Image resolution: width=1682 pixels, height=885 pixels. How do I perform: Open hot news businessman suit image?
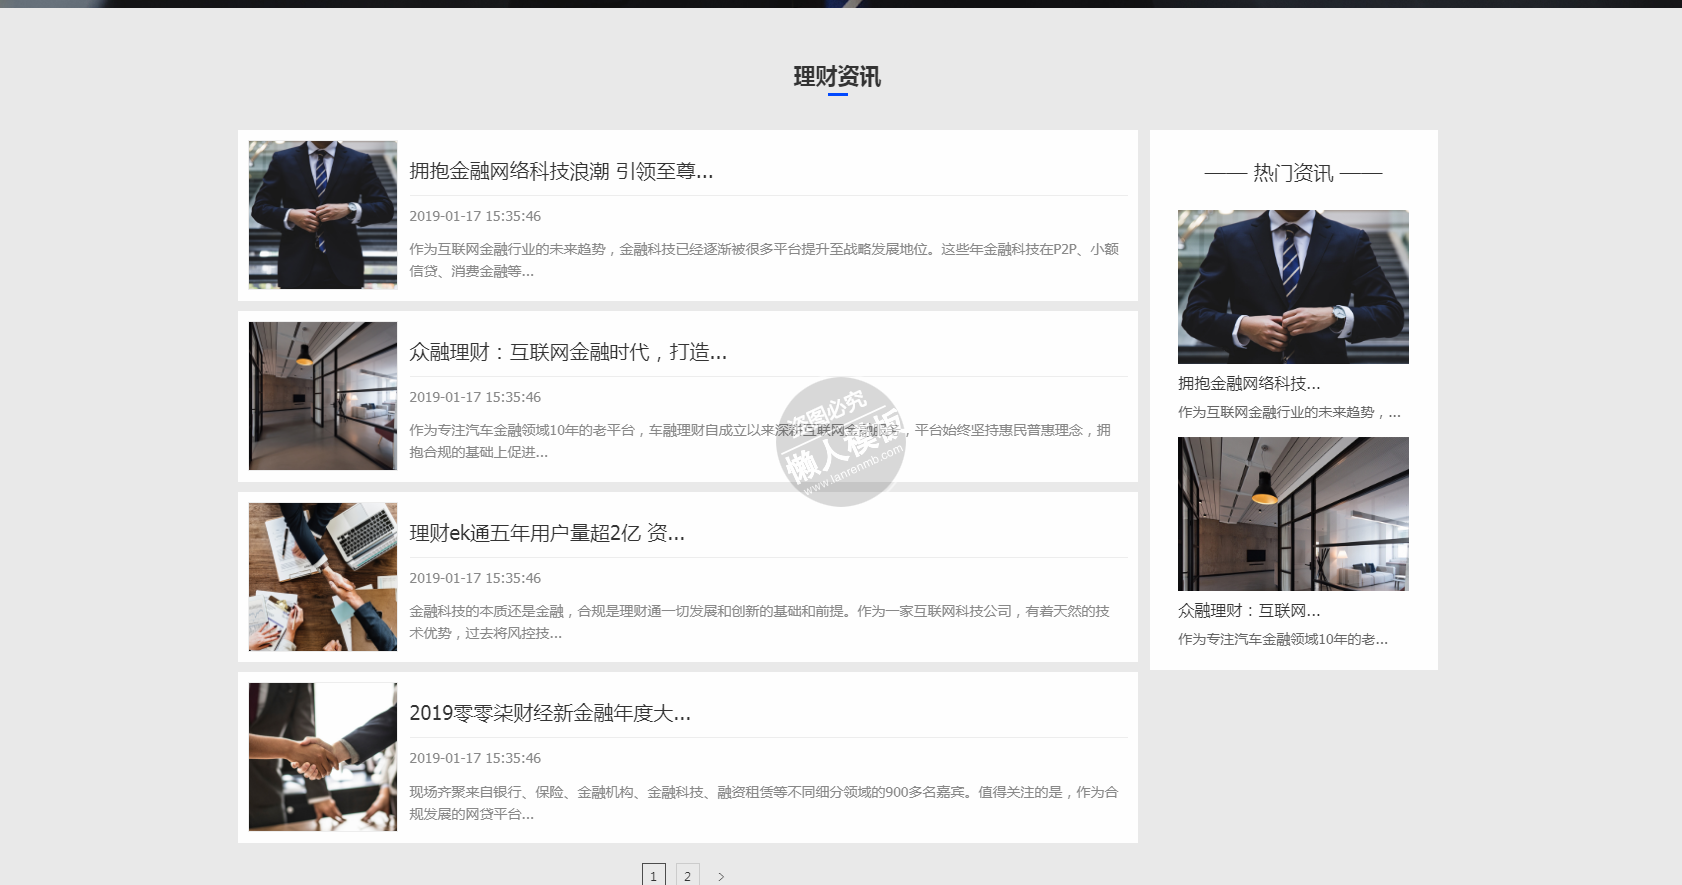pyautogui.click(x=1292, y=286)
